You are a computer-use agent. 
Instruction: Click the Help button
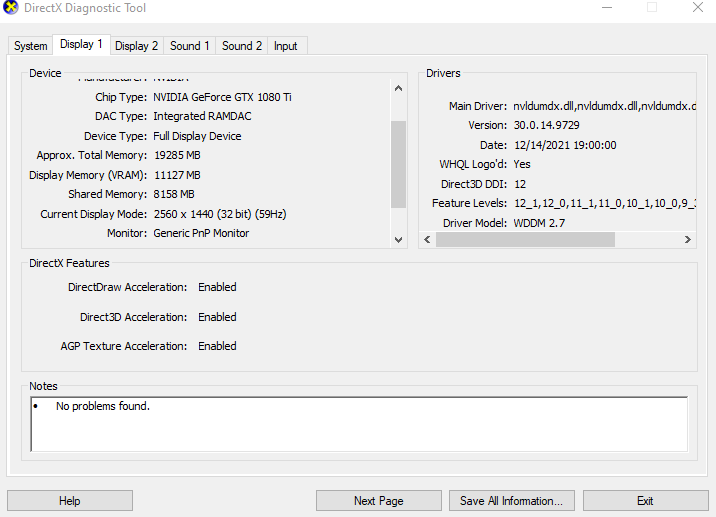point(70,501)
